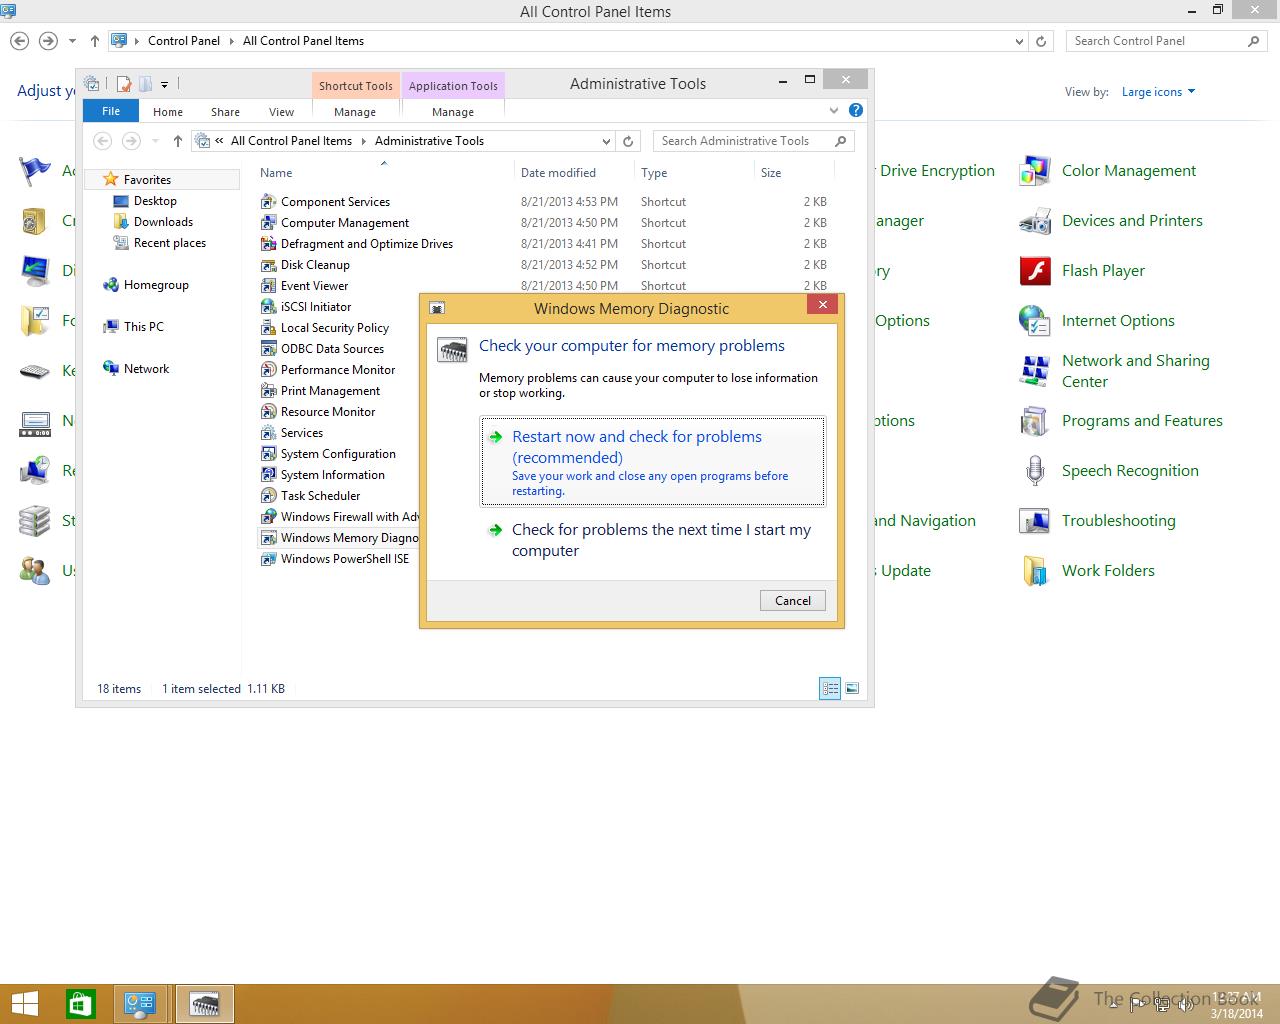
Task: Select System Information icon
Action: coord(268,475)
